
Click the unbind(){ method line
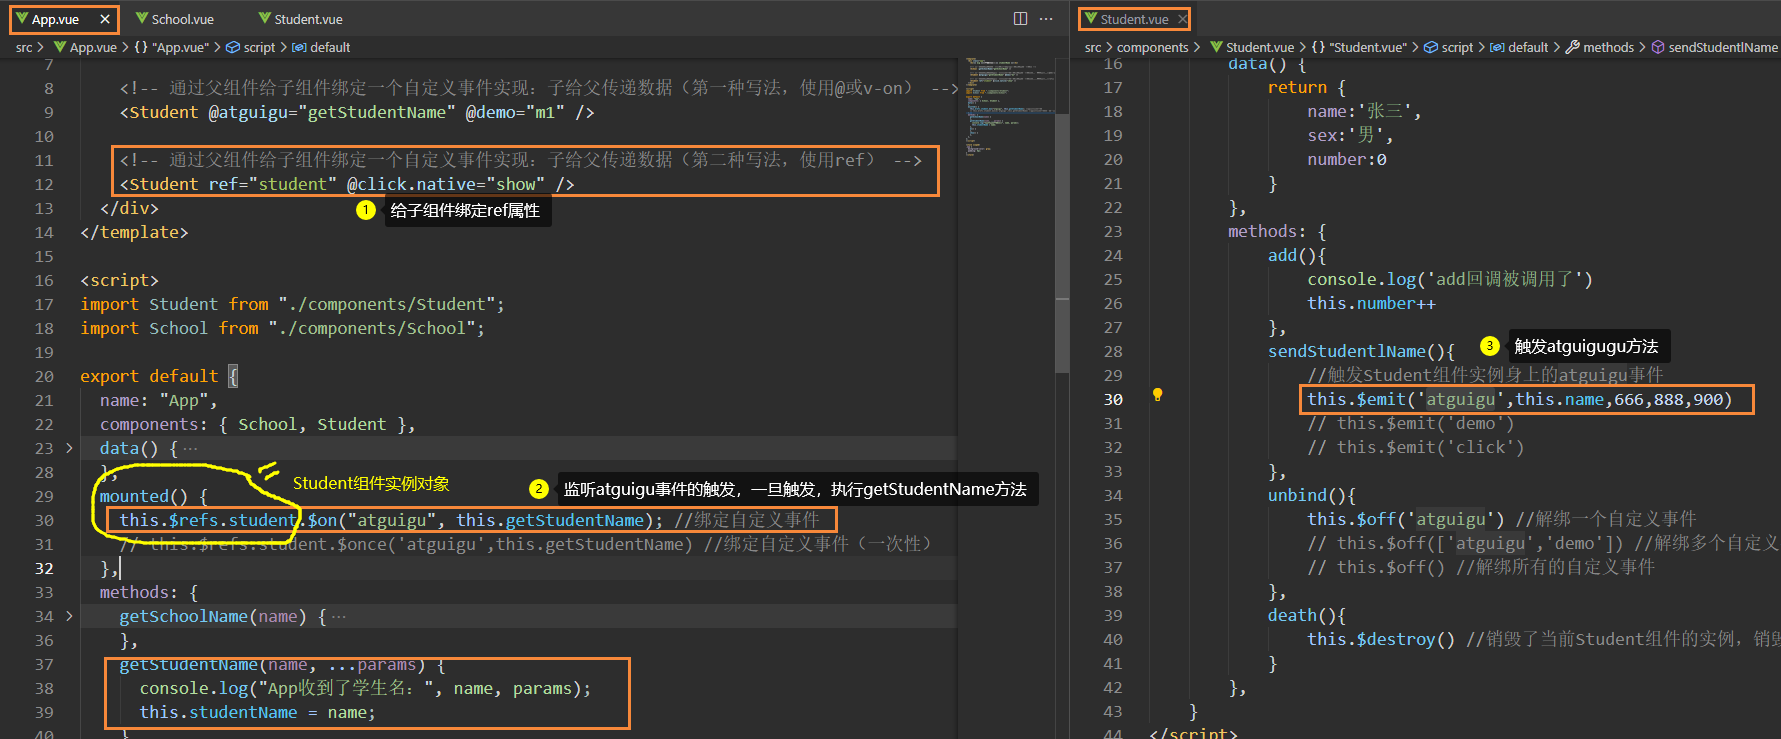[x=1312, y=495]
